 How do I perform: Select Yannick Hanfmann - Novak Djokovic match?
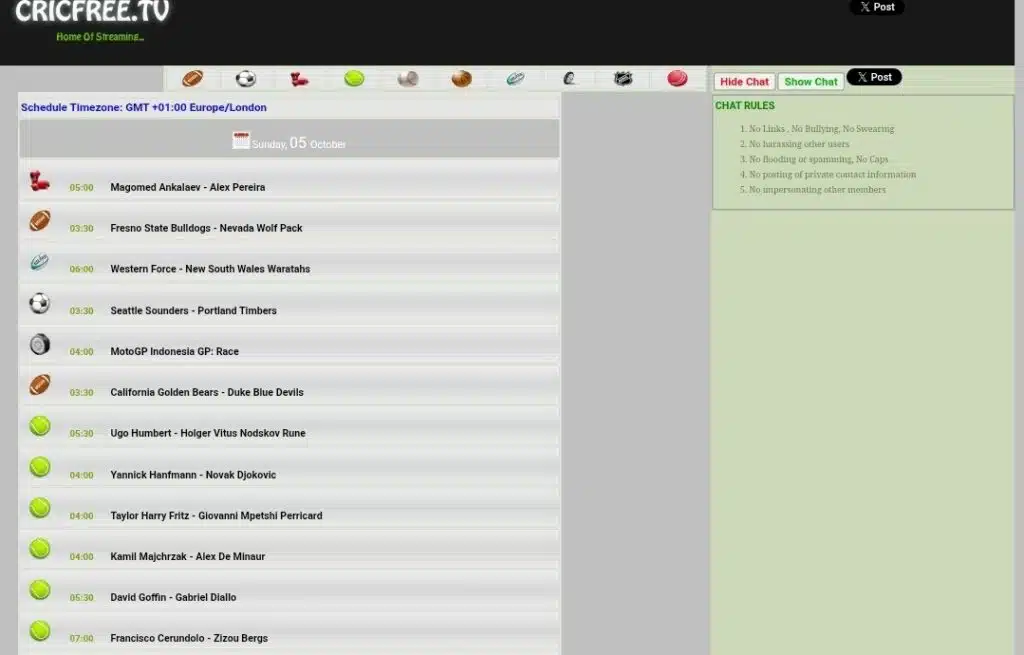(193, 475)
